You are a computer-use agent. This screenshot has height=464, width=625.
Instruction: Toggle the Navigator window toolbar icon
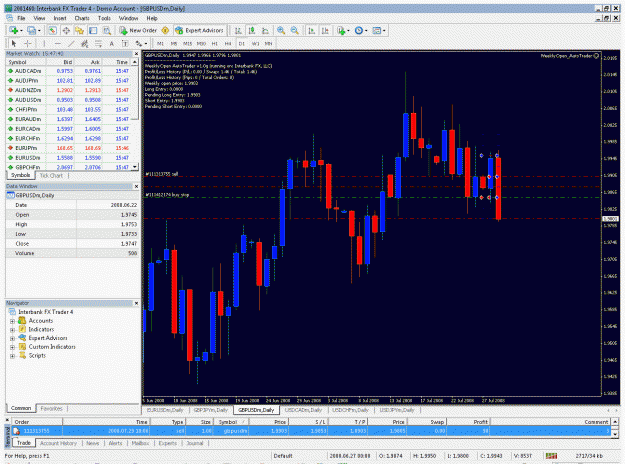pyautogui.click(x=79, y=30)
